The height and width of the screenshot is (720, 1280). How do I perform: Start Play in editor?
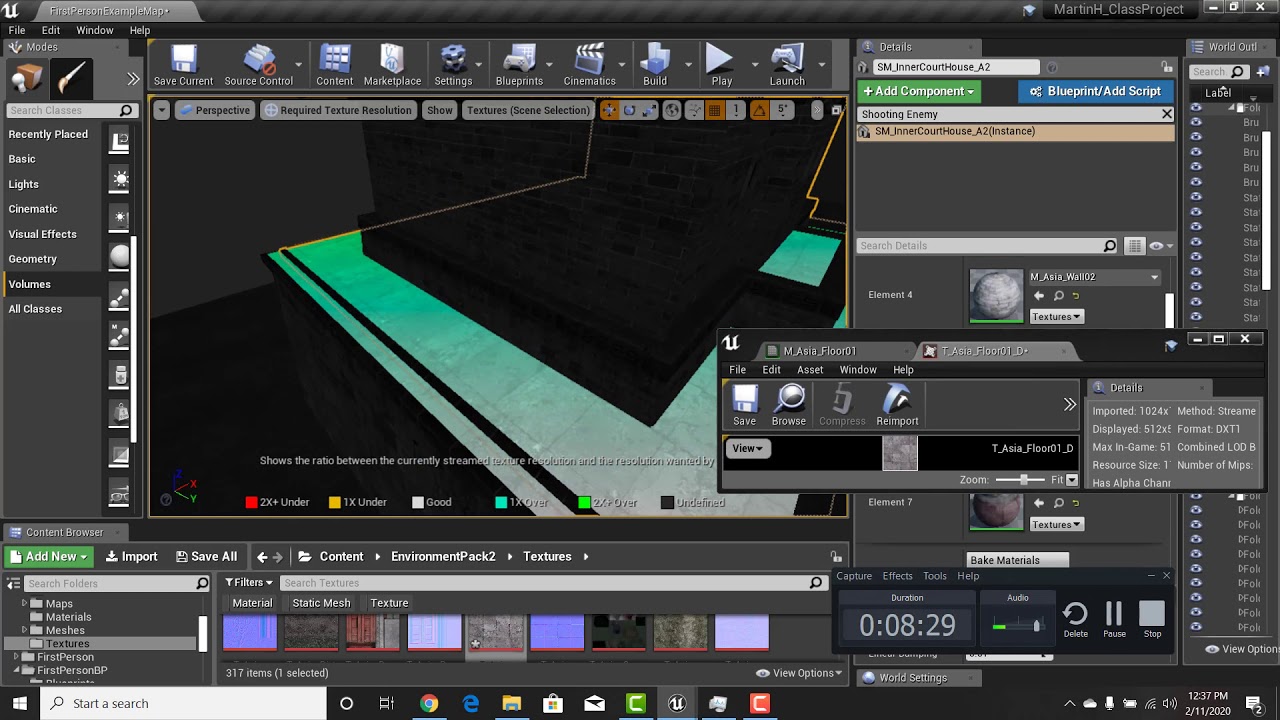(x=721, y=66)
